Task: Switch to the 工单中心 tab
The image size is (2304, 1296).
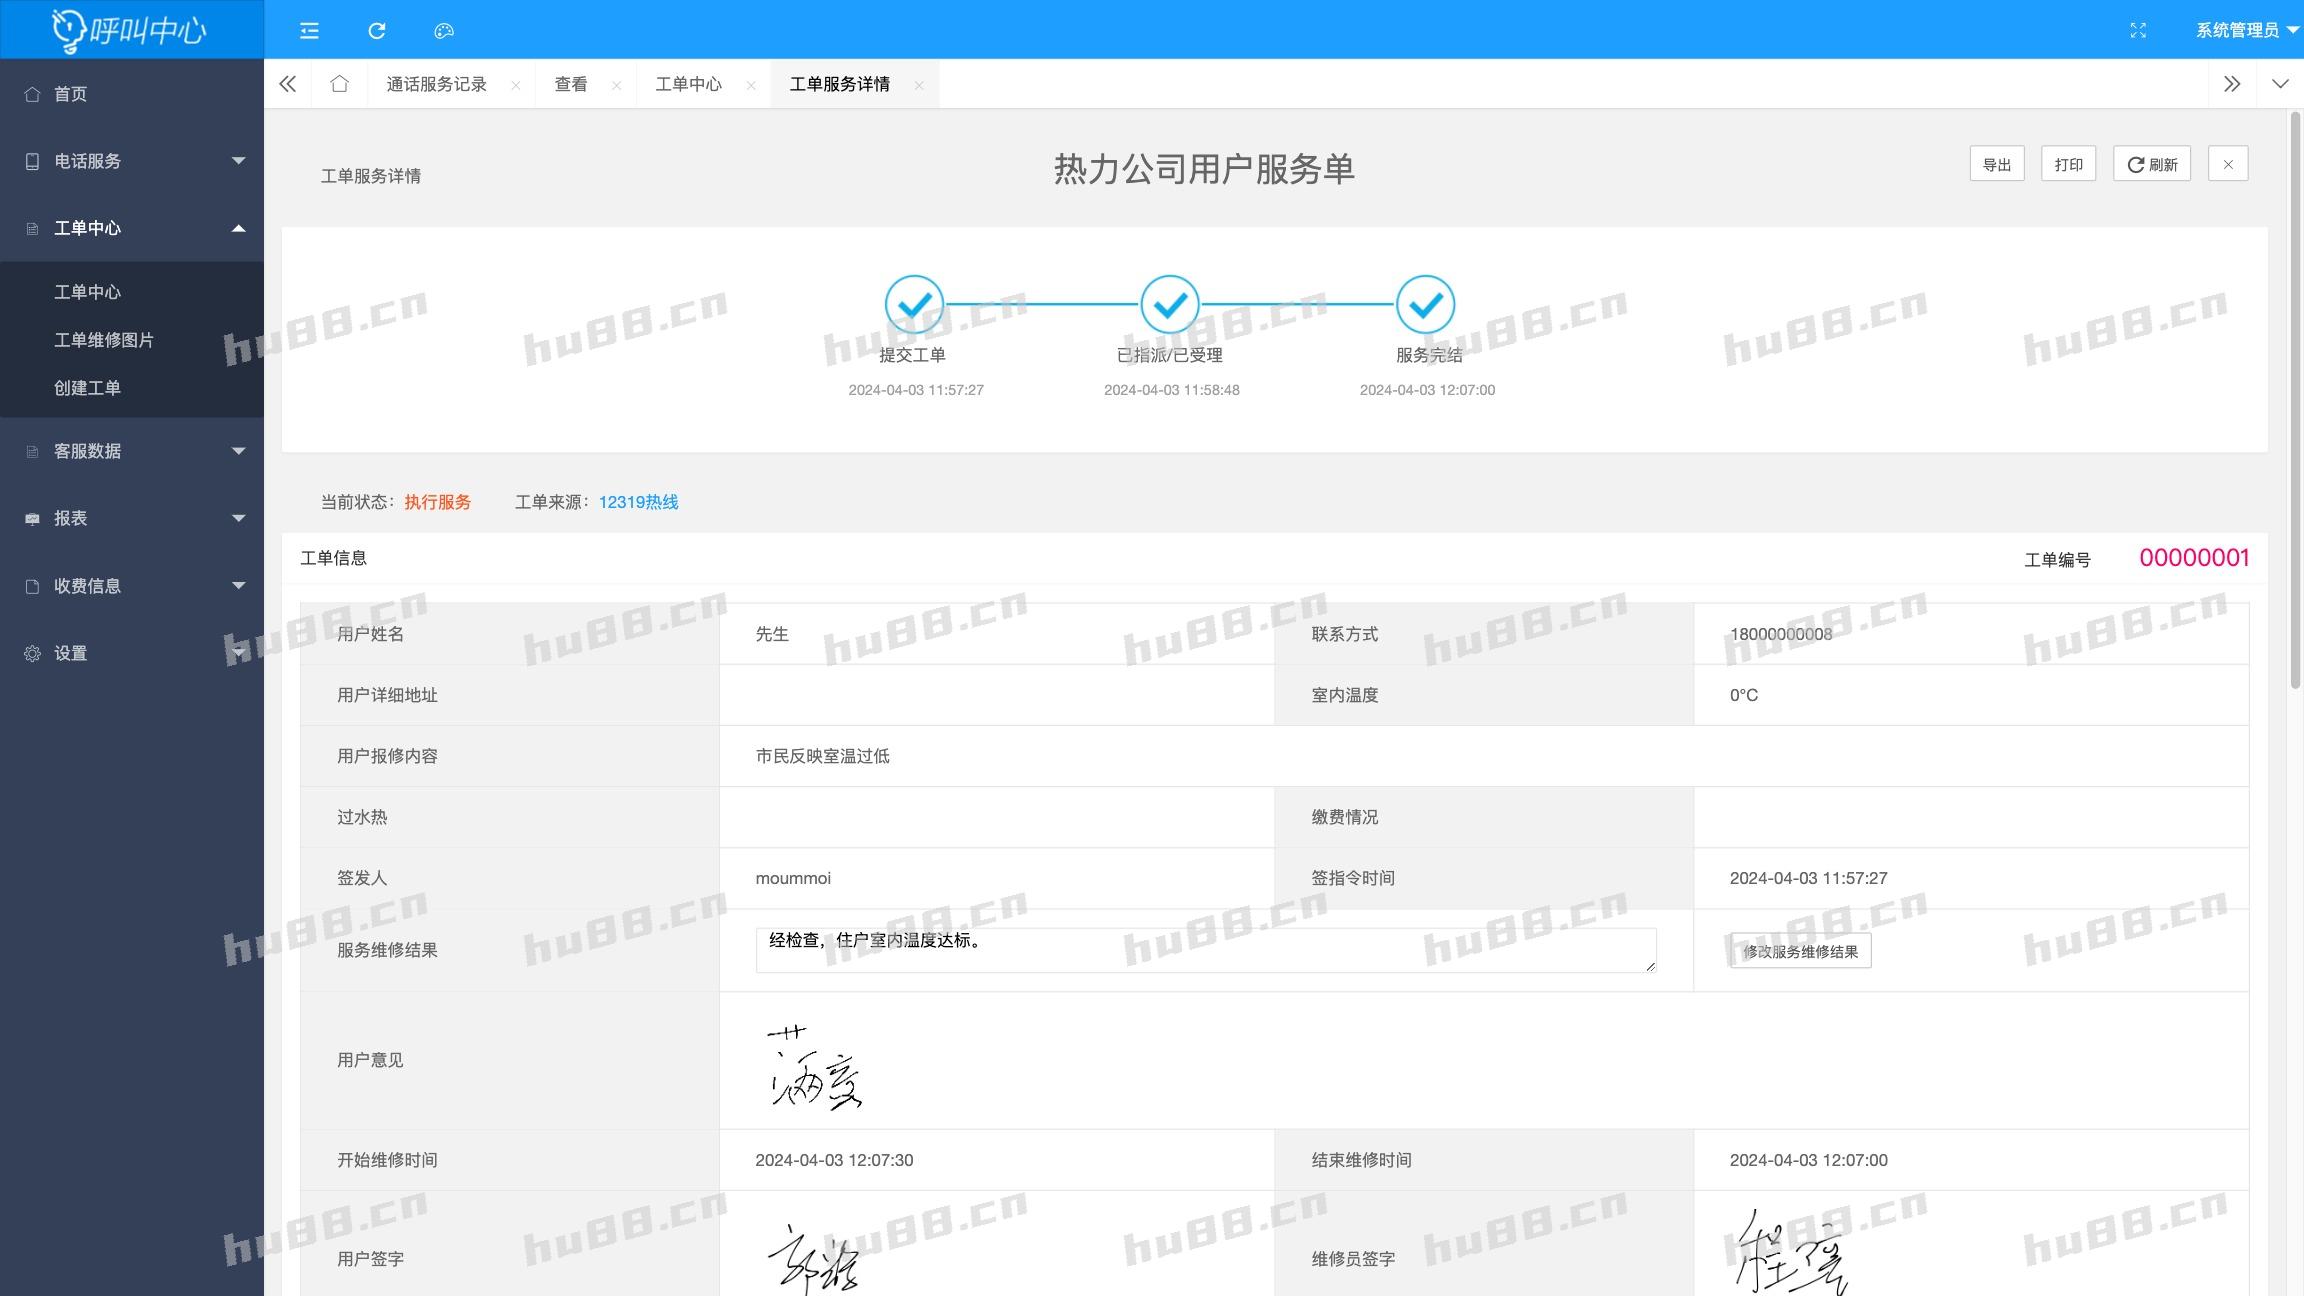Action: (688, 84)
